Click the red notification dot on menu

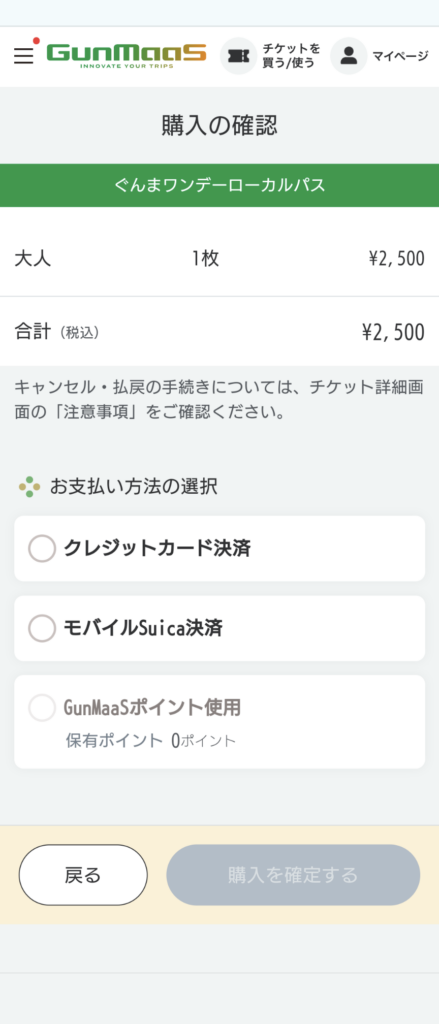tap(37, 40)
